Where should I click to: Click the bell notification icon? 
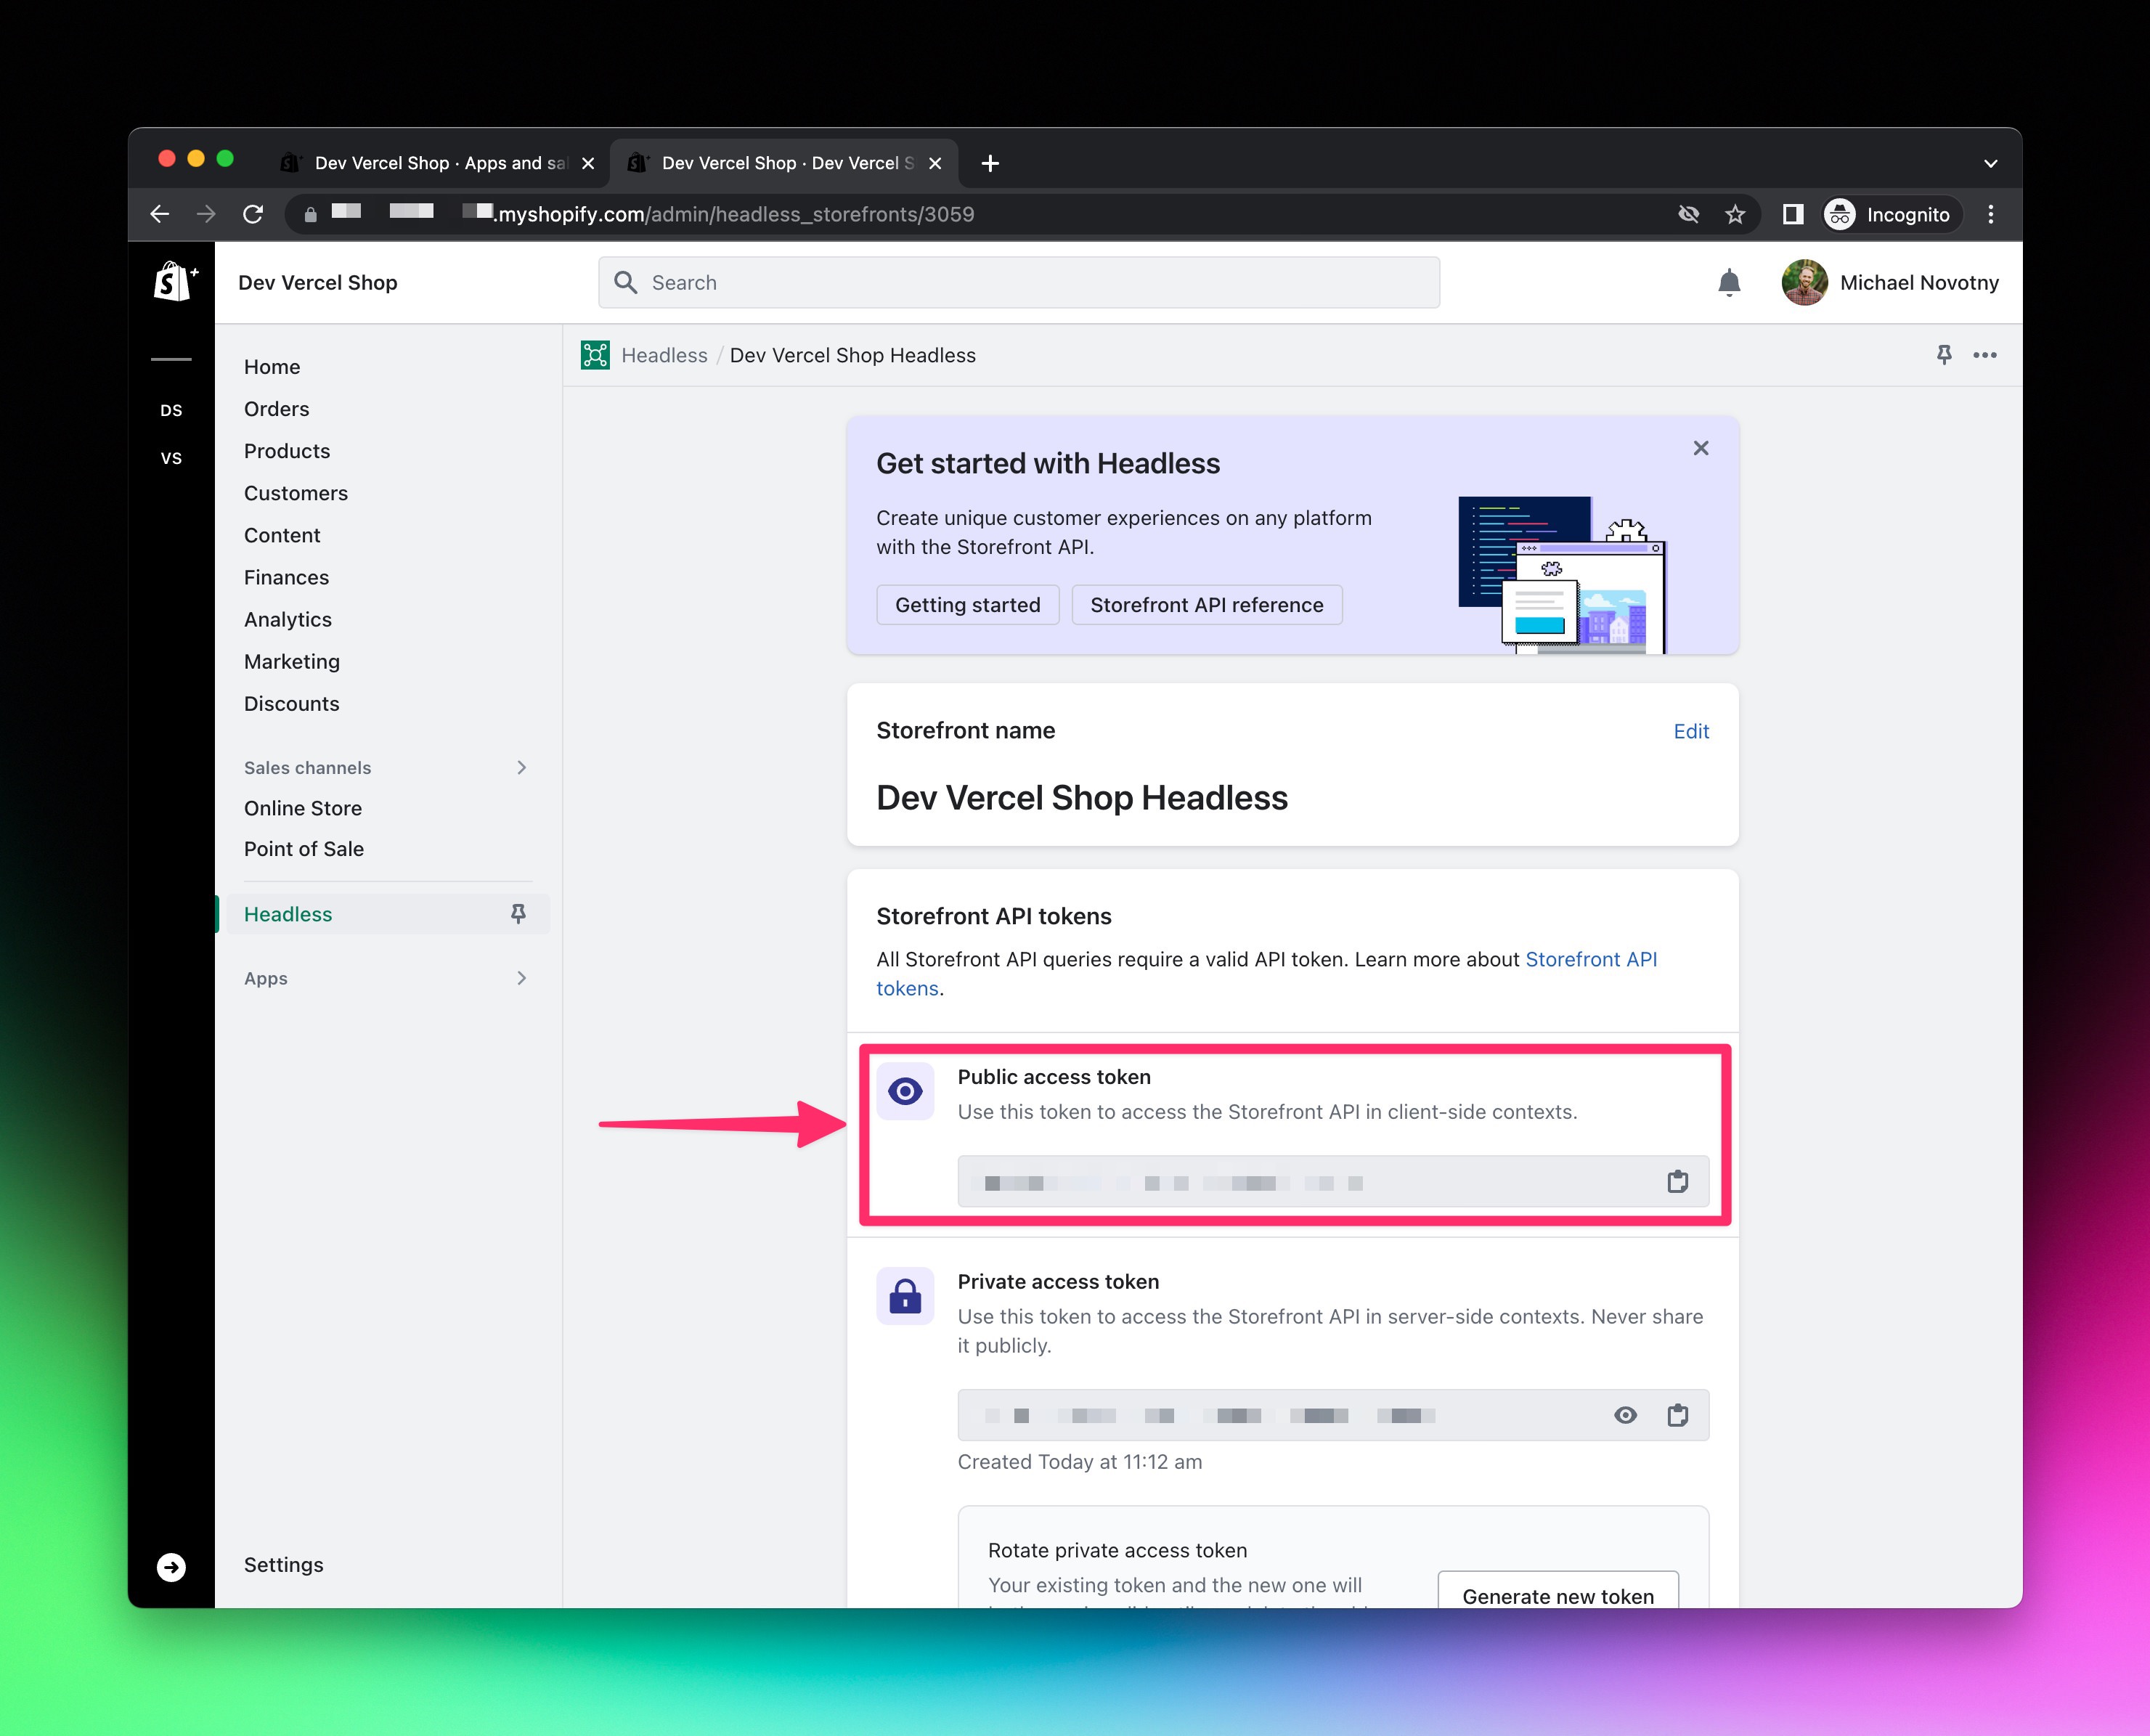pyautogui.click(x=1727, y=283)
